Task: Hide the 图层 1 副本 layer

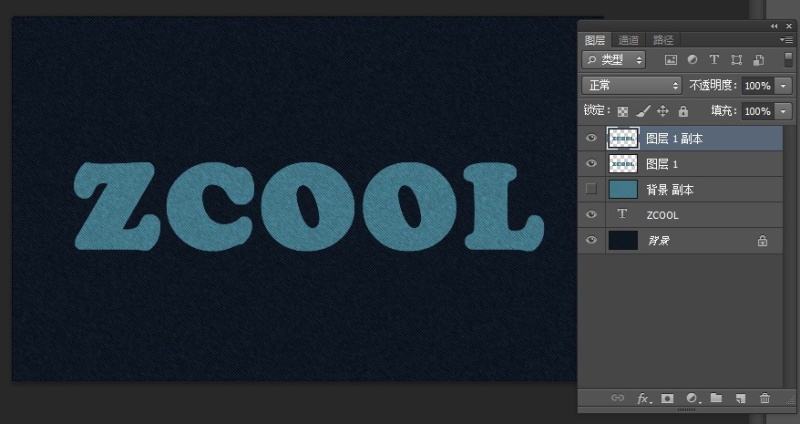Action: pos(591,138)
